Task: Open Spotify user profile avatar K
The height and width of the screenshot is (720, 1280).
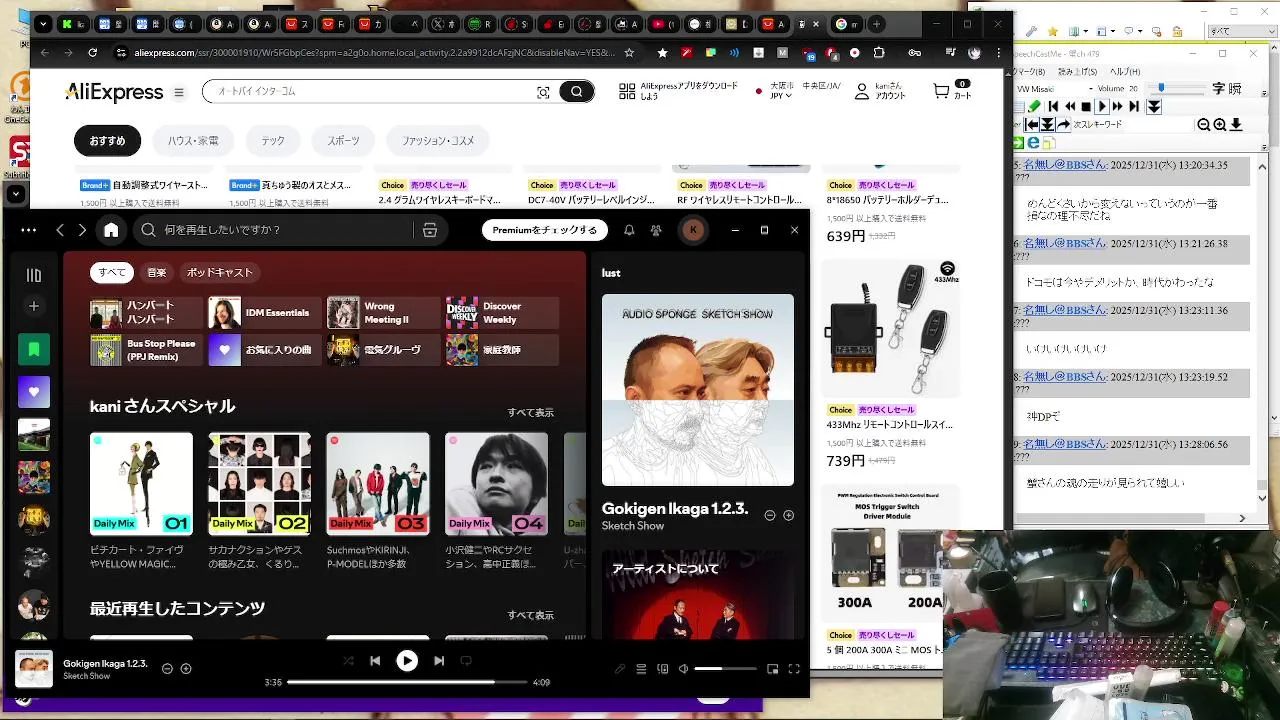Action: [693, 230]
